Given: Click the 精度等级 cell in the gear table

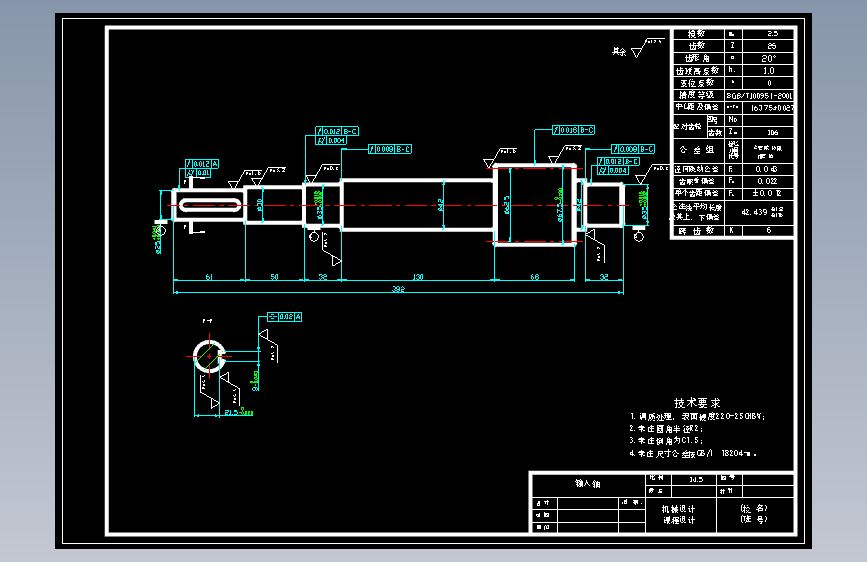Looking at the screenshot, I should point(697,95).
